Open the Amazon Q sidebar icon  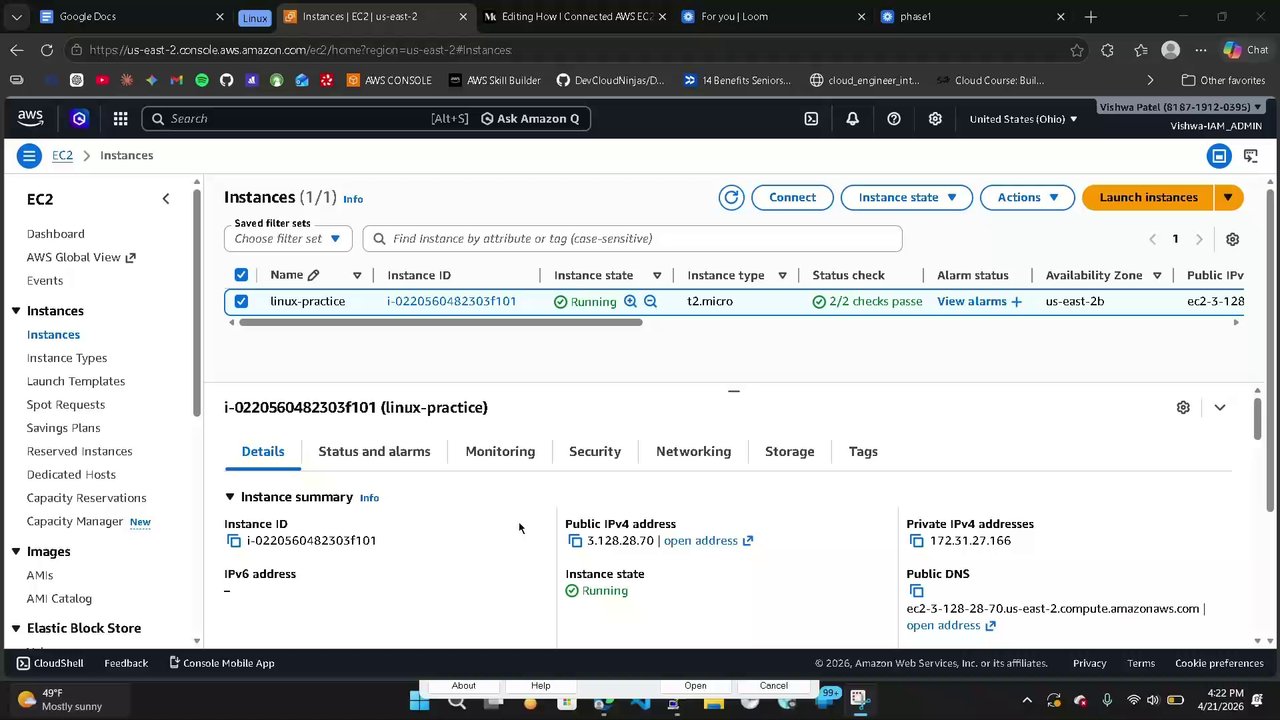79,118
